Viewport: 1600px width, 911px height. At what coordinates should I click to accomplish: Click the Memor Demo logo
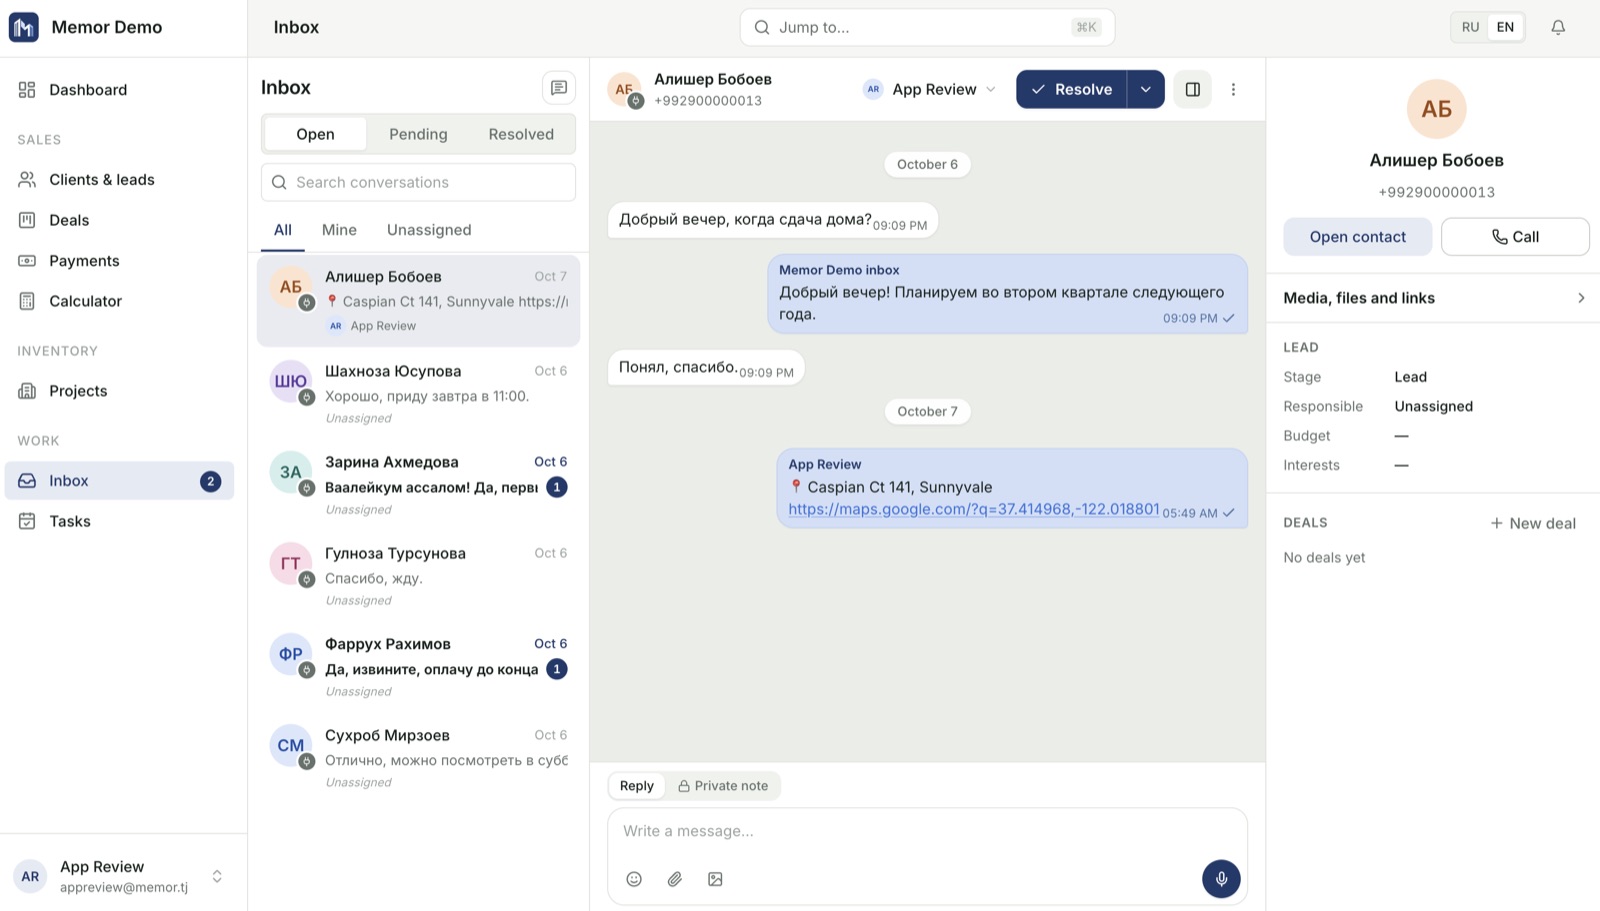(24, 27)
